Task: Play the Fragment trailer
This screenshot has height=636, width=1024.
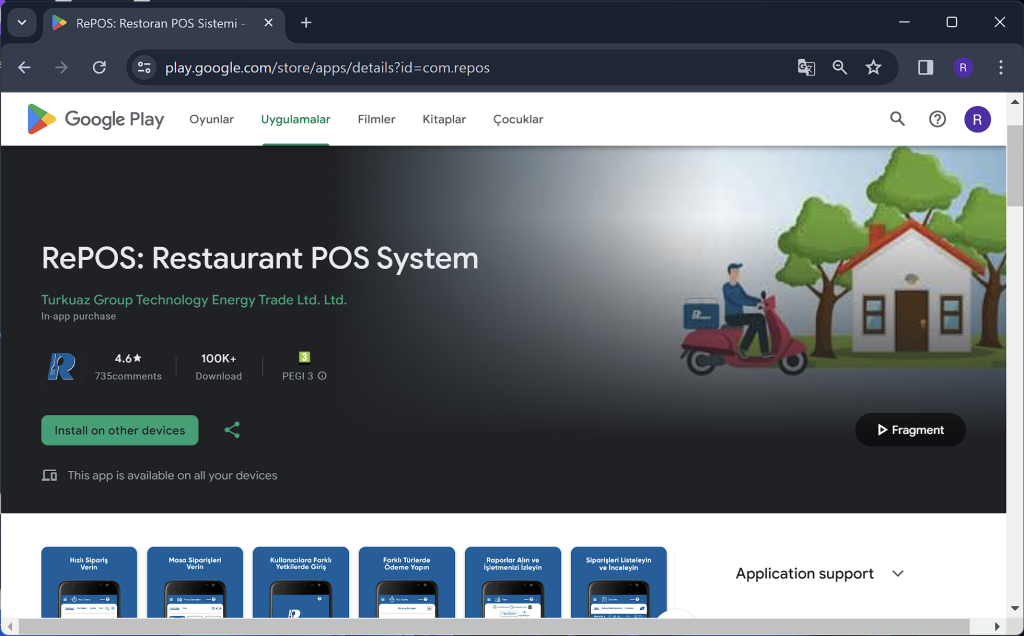Action: pyautogui.click(x=910, y=430)
